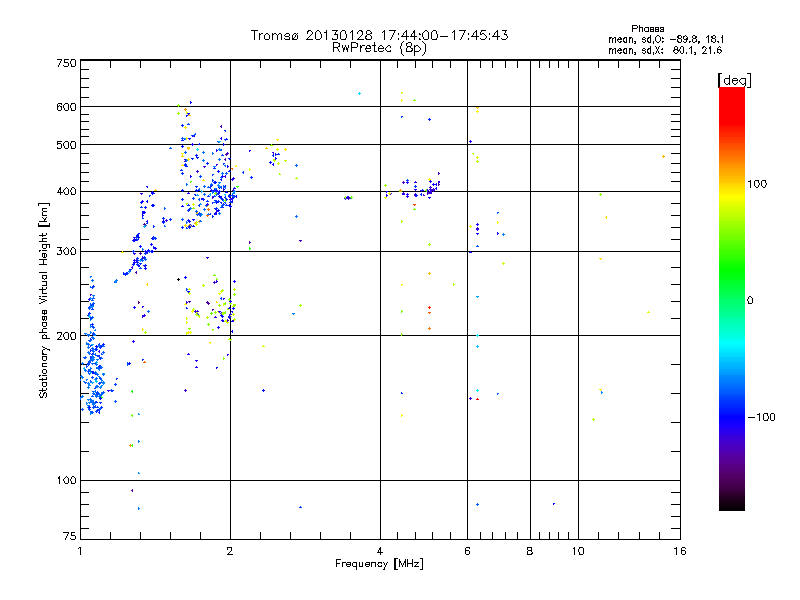
Task: Select the 'mean, sd,O: -89.8, 18.1' line
Action: [666, 39]
